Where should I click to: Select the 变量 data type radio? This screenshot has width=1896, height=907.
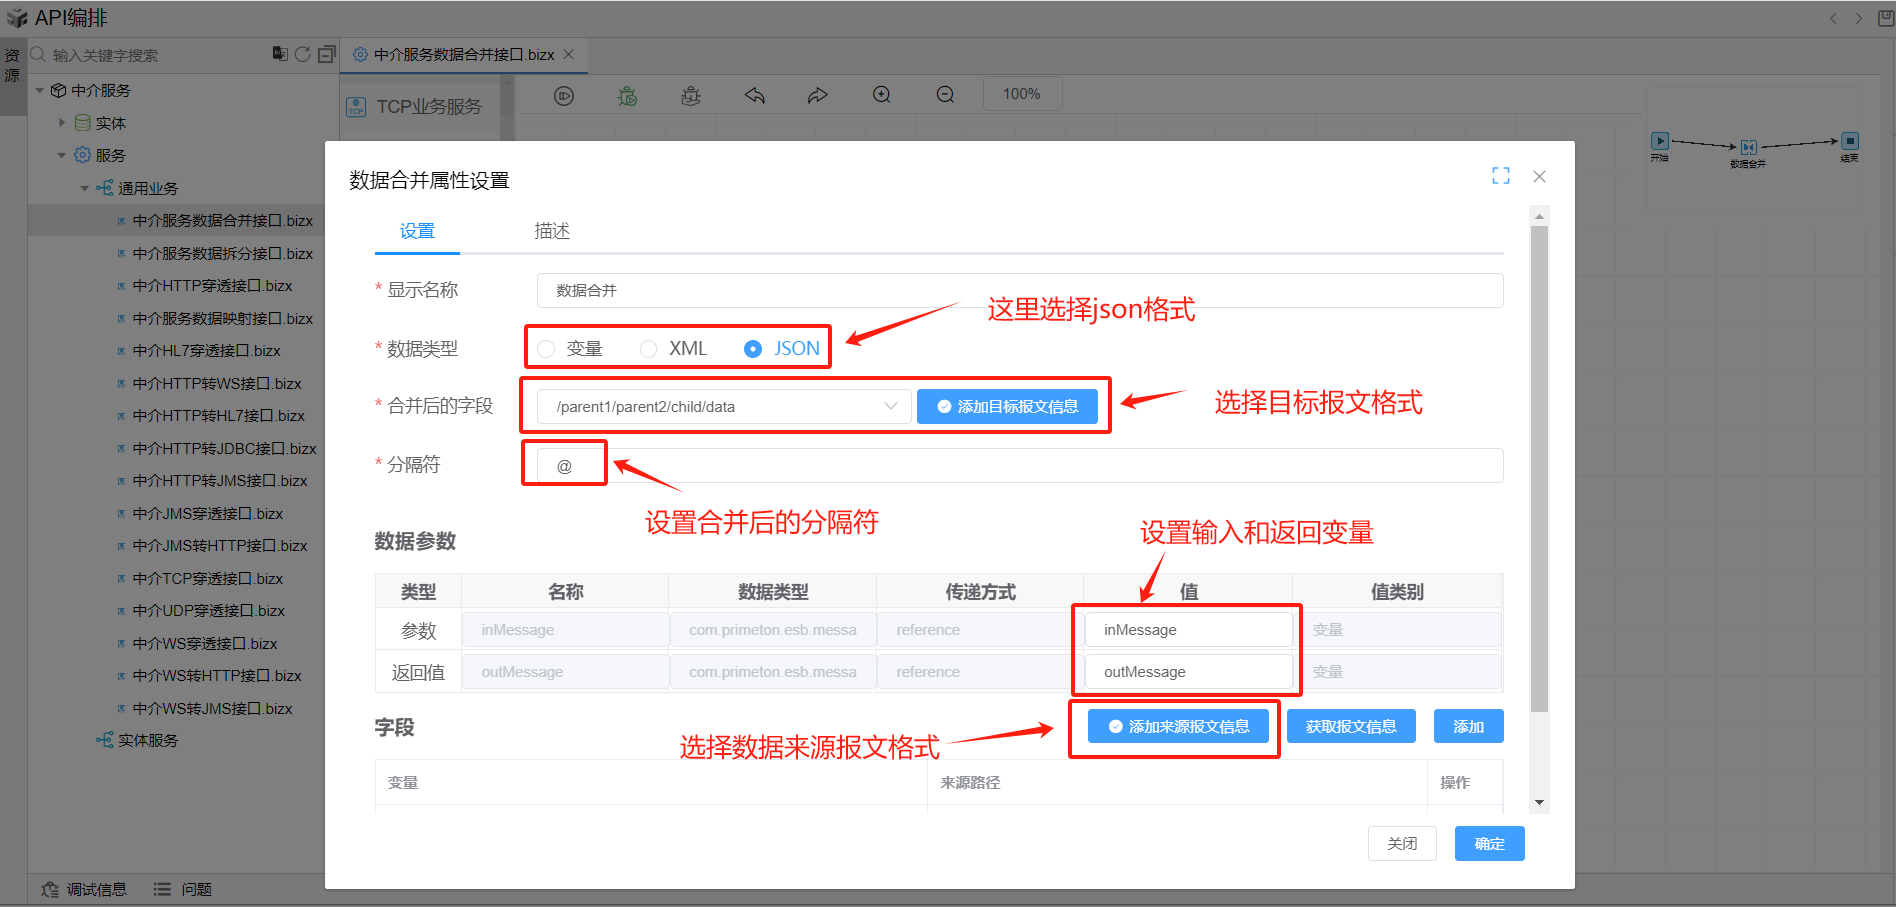click(546, 349)
